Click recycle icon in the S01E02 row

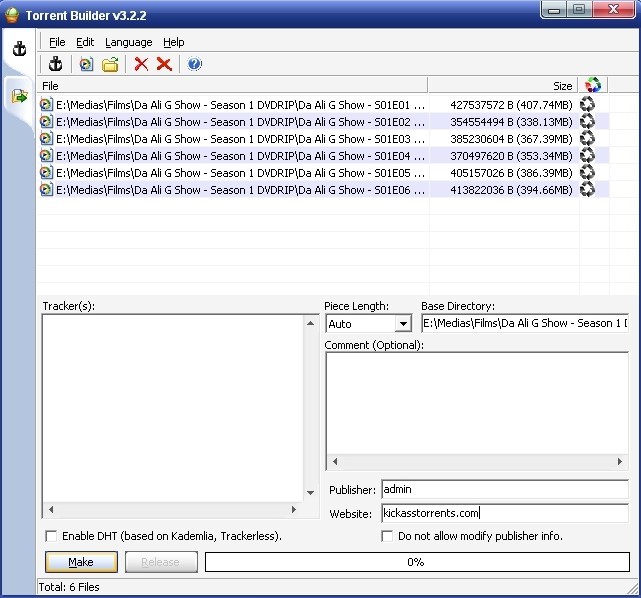[x=587, y=121]
